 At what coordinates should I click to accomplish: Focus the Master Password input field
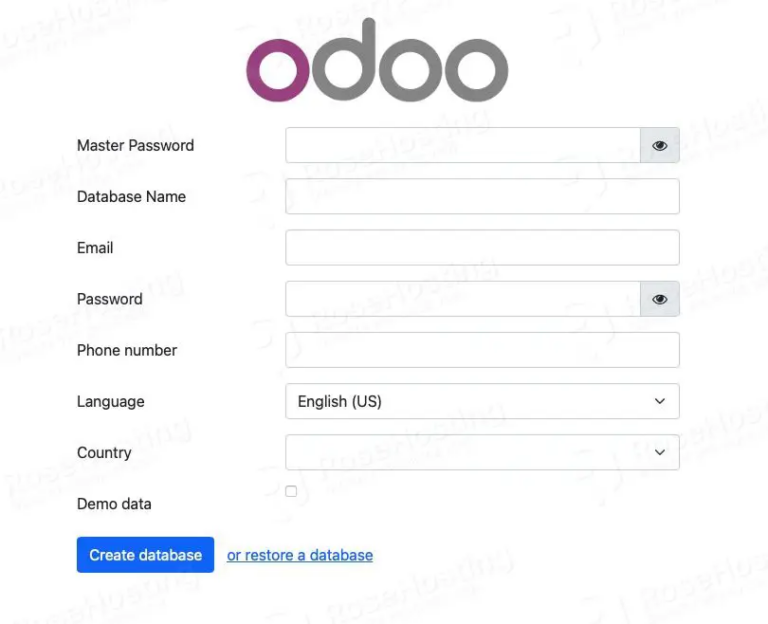coord(463,145)
